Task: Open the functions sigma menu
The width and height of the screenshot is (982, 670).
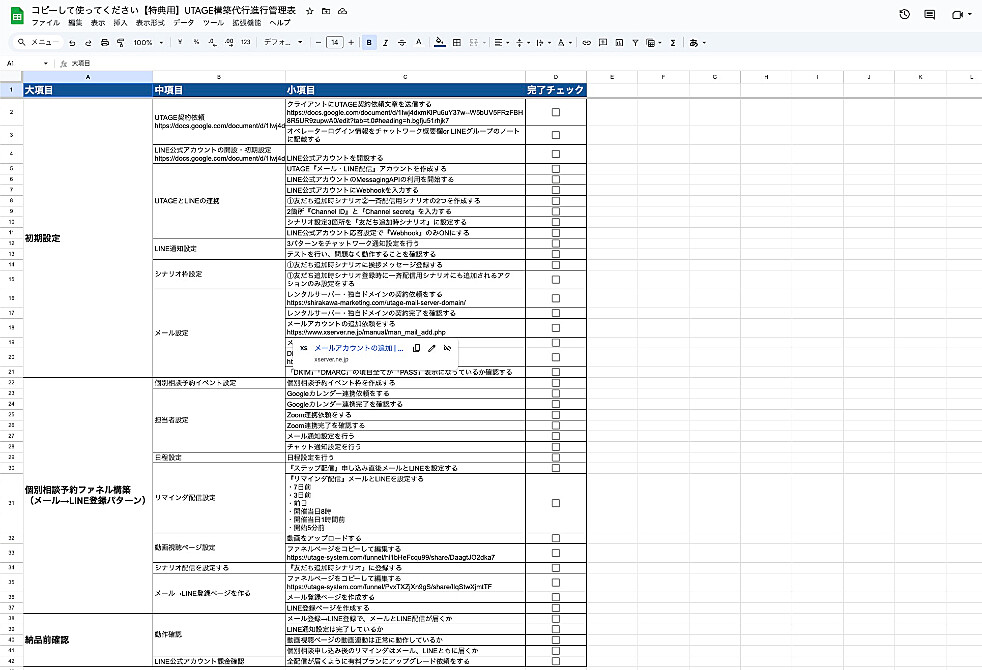Action: (x=673, y=43)
